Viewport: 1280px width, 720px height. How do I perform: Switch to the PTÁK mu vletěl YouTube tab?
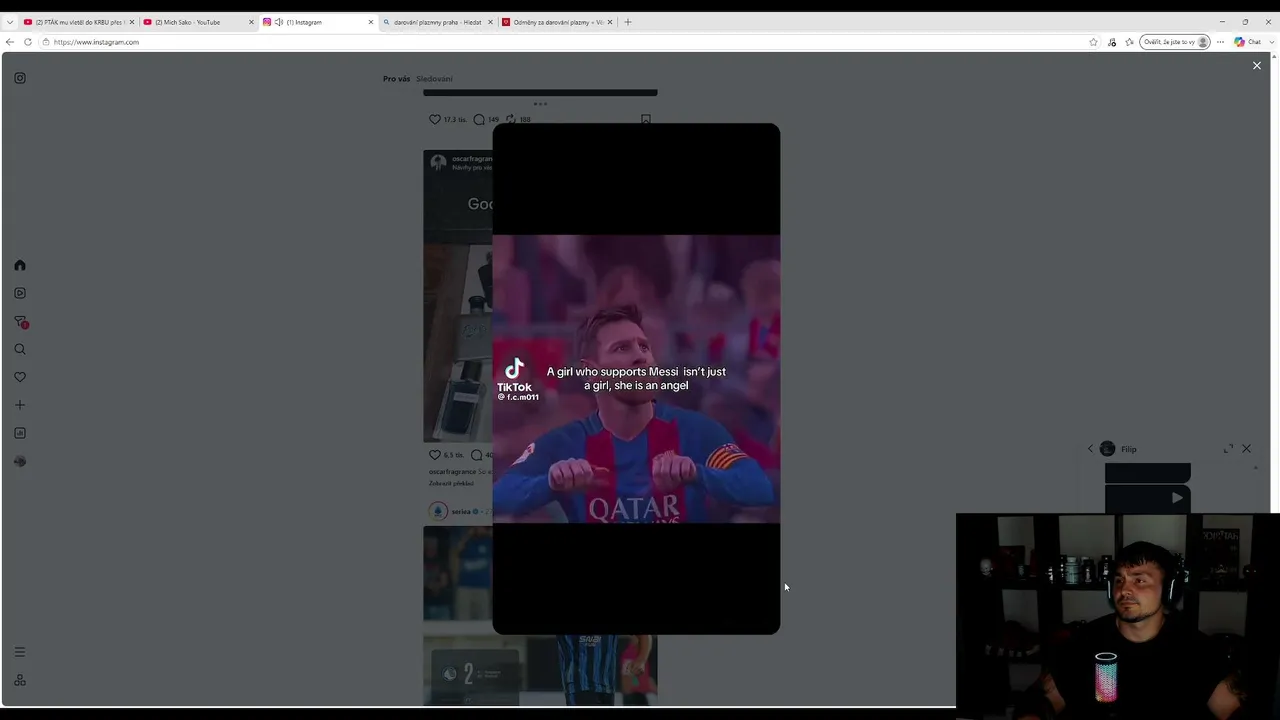click(x=79, y=22)
